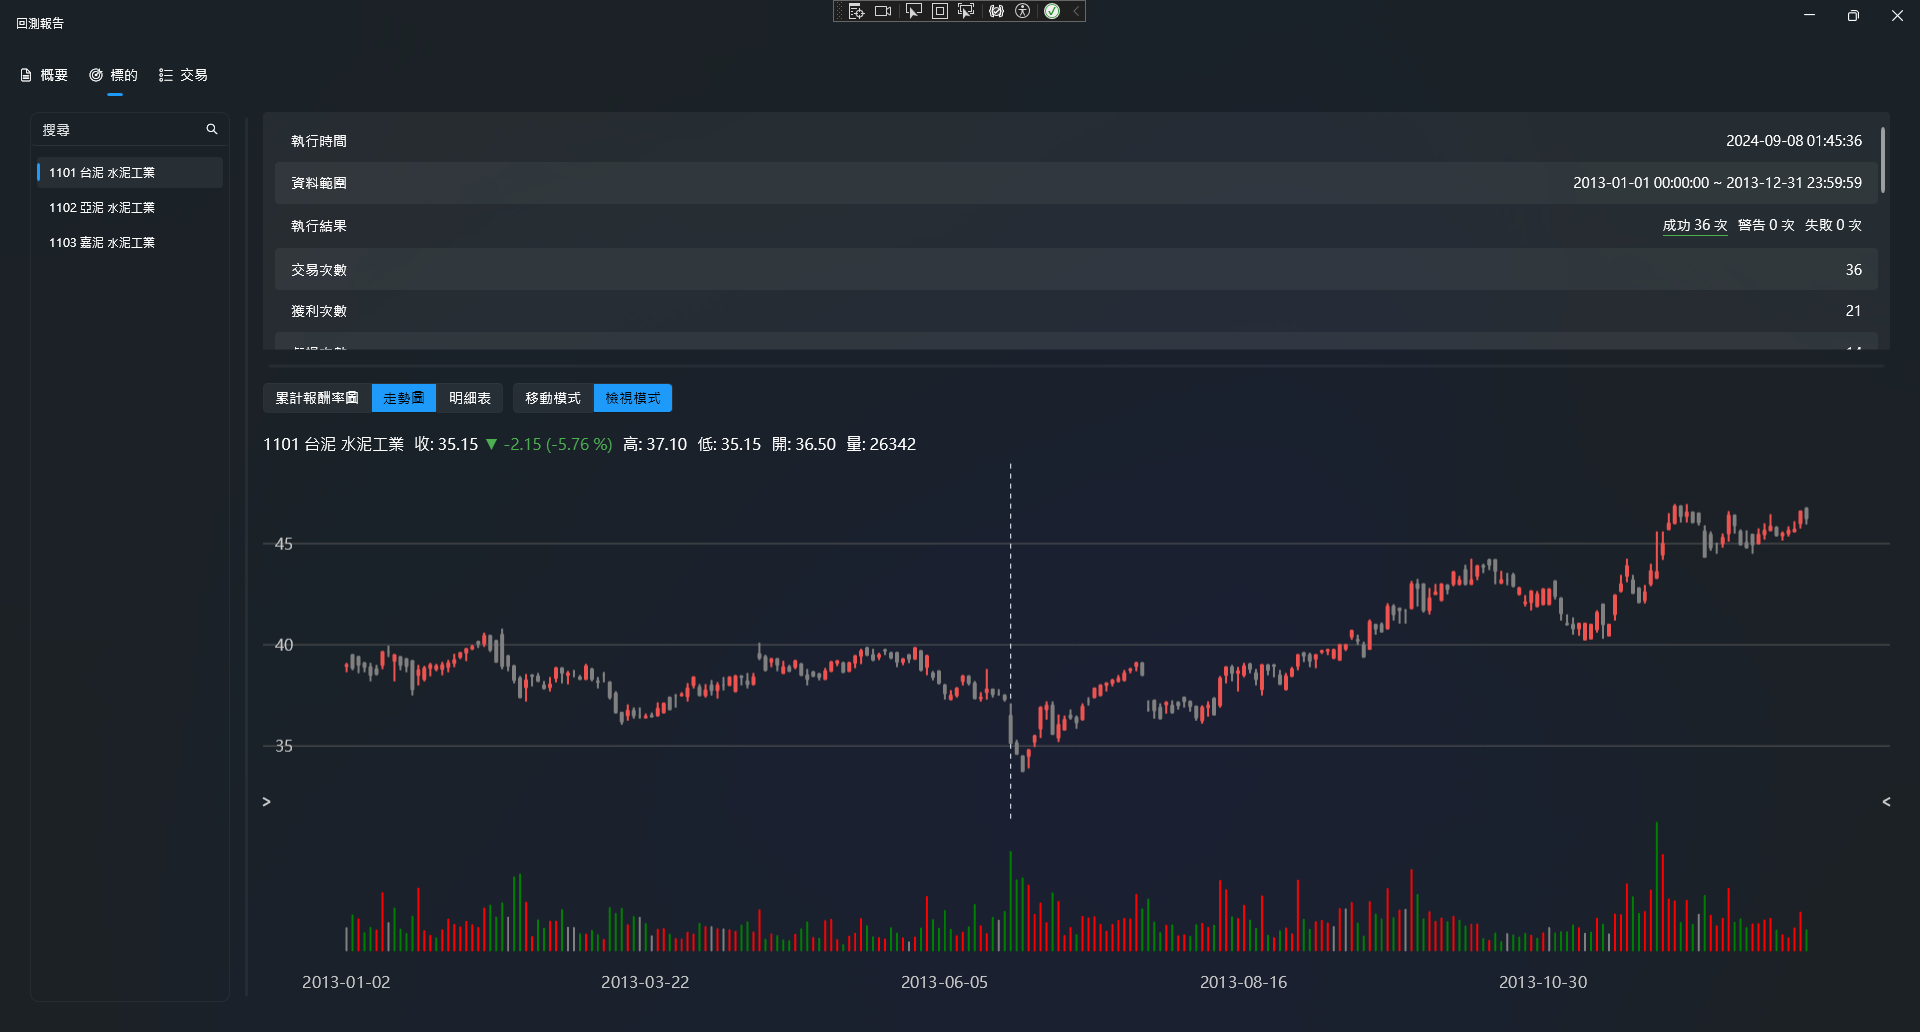Click the live visual tree icon in debug toolbar
The width and height of the screenshot is (1920, 1032).
[856, 11]
